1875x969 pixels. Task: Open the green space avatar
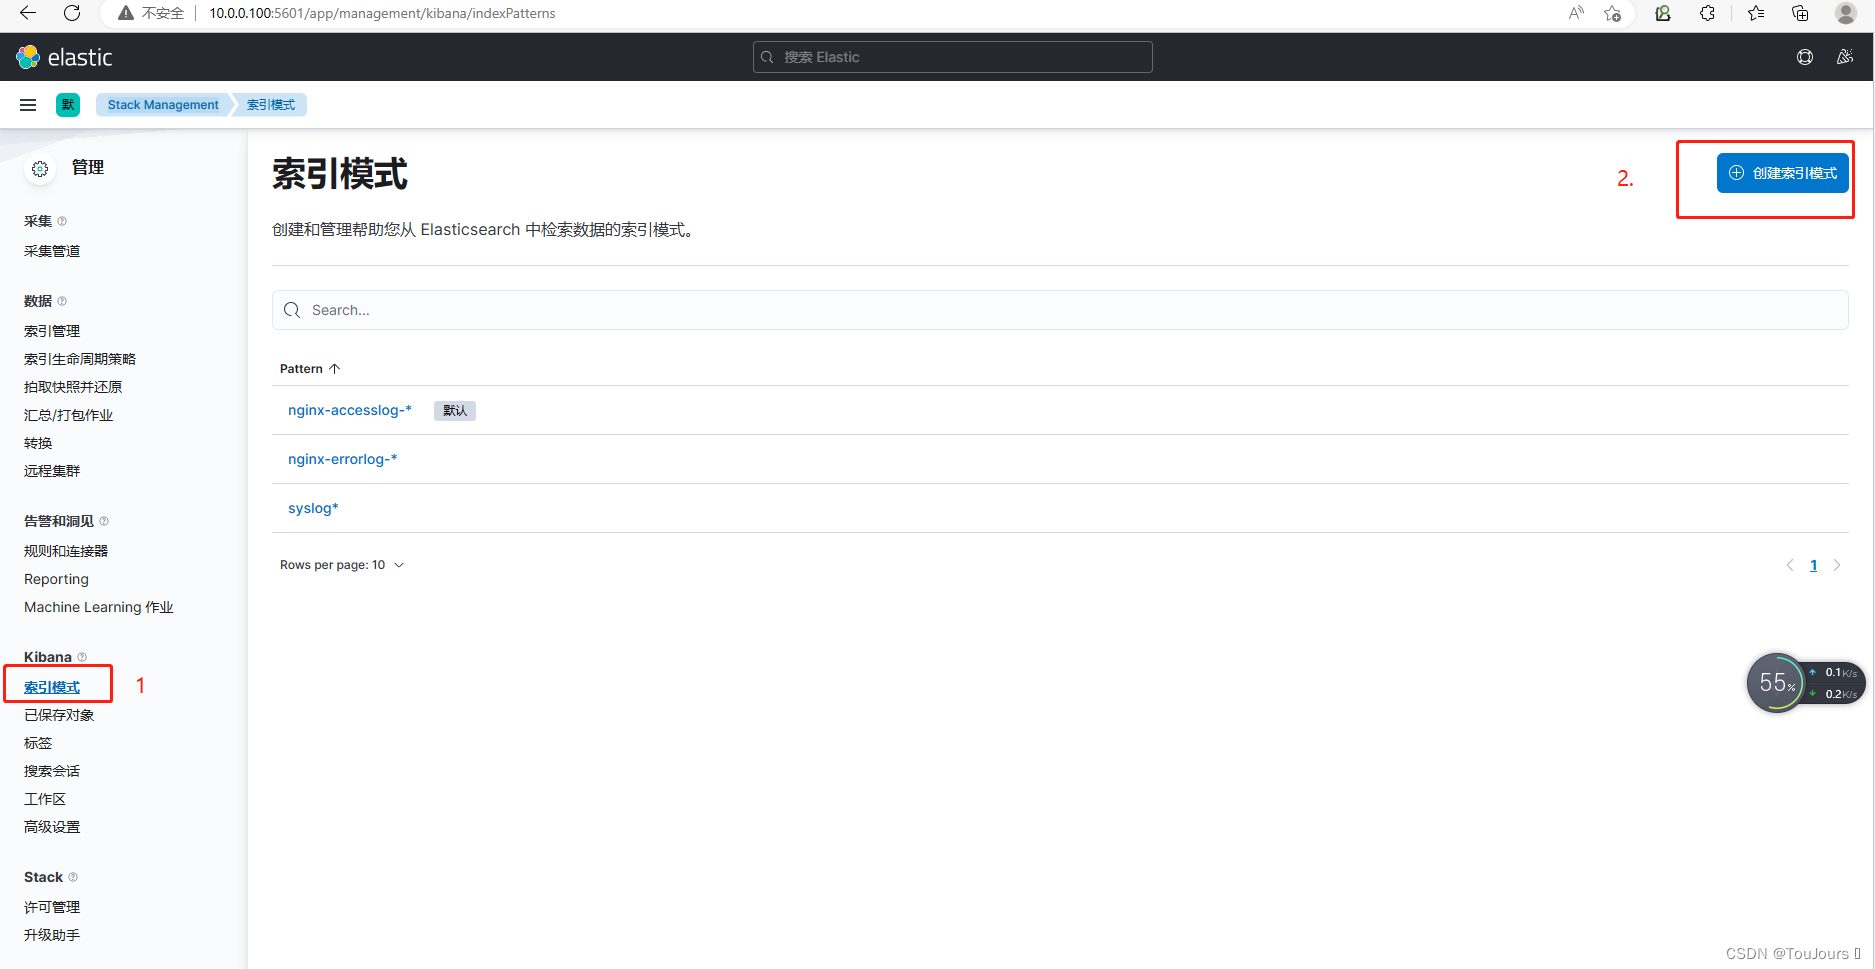(68, 105)
